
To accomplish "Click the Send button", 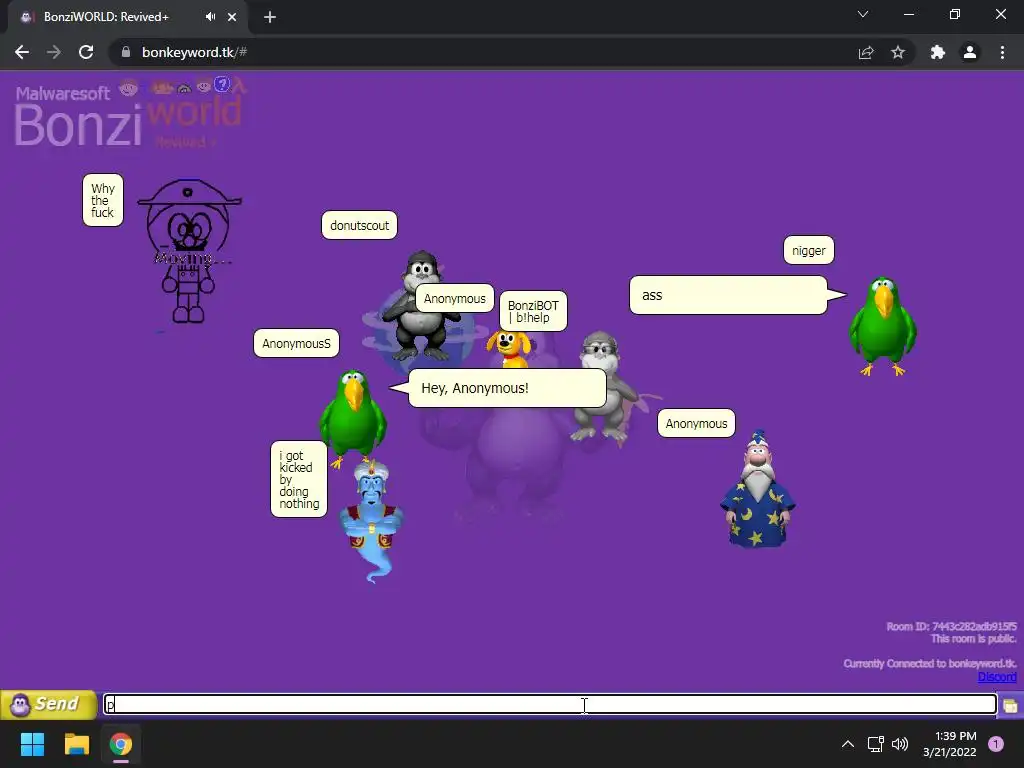I will pyautogui.click(x=48, y=704).
